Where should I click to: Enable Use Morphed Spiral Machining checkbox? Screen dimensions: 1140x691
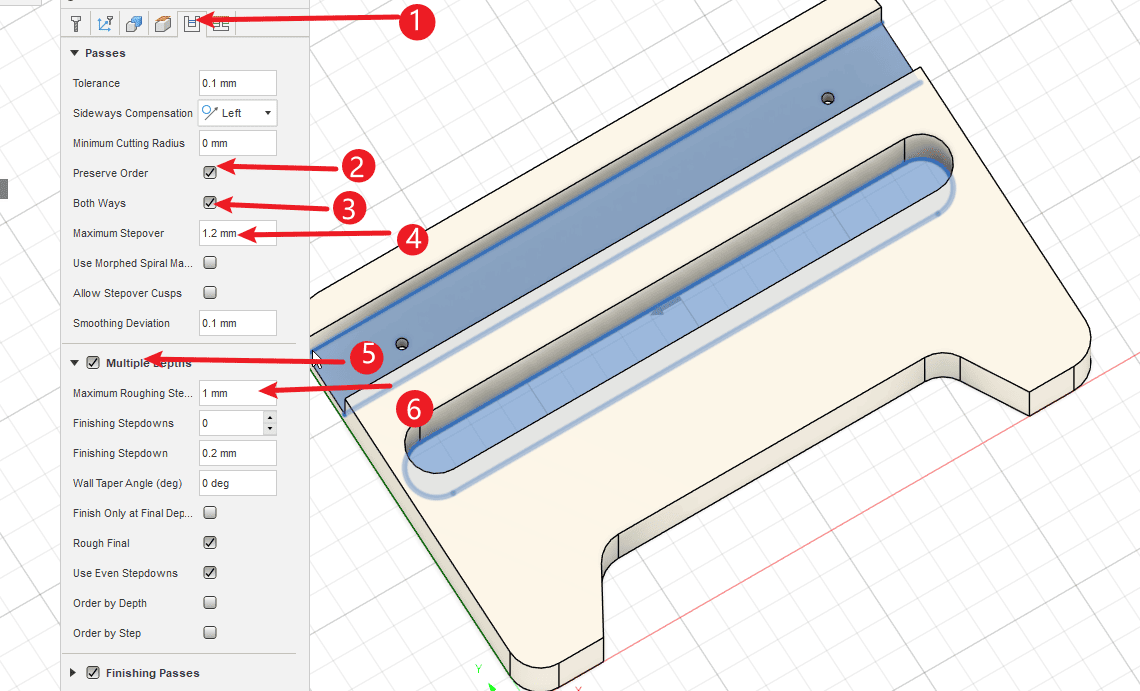[210, 263]
